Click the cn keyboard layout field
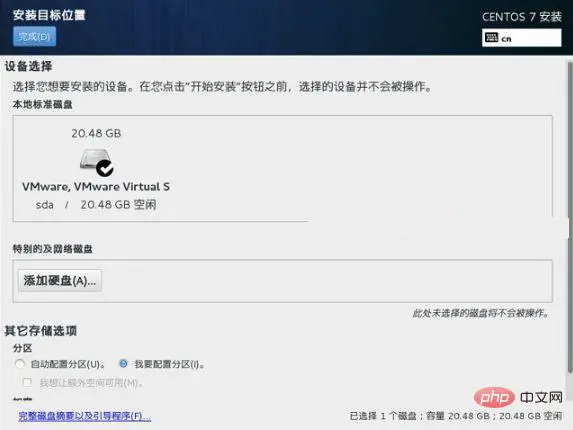Screen dimensions: 573x430 [x=521, y=38]
